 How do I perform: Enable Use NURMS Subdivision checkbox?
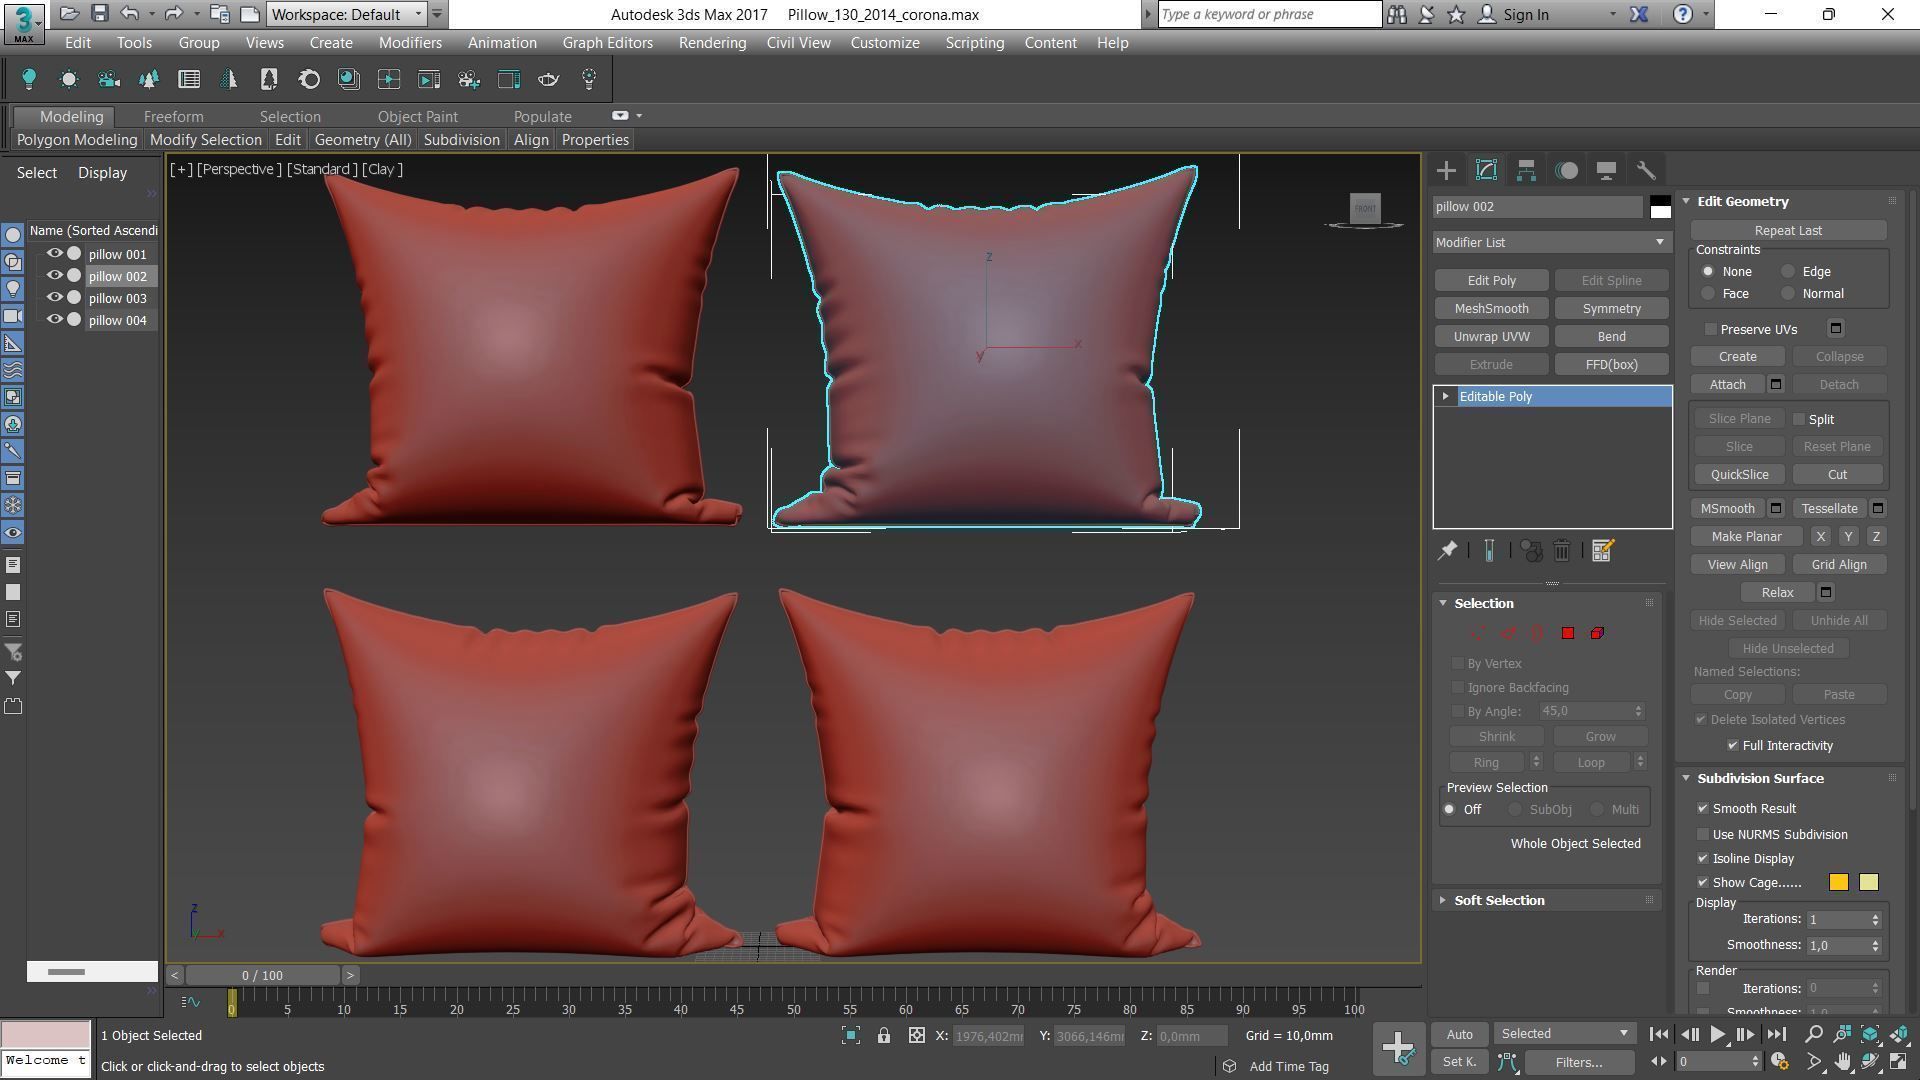(x=1703, y=834)
